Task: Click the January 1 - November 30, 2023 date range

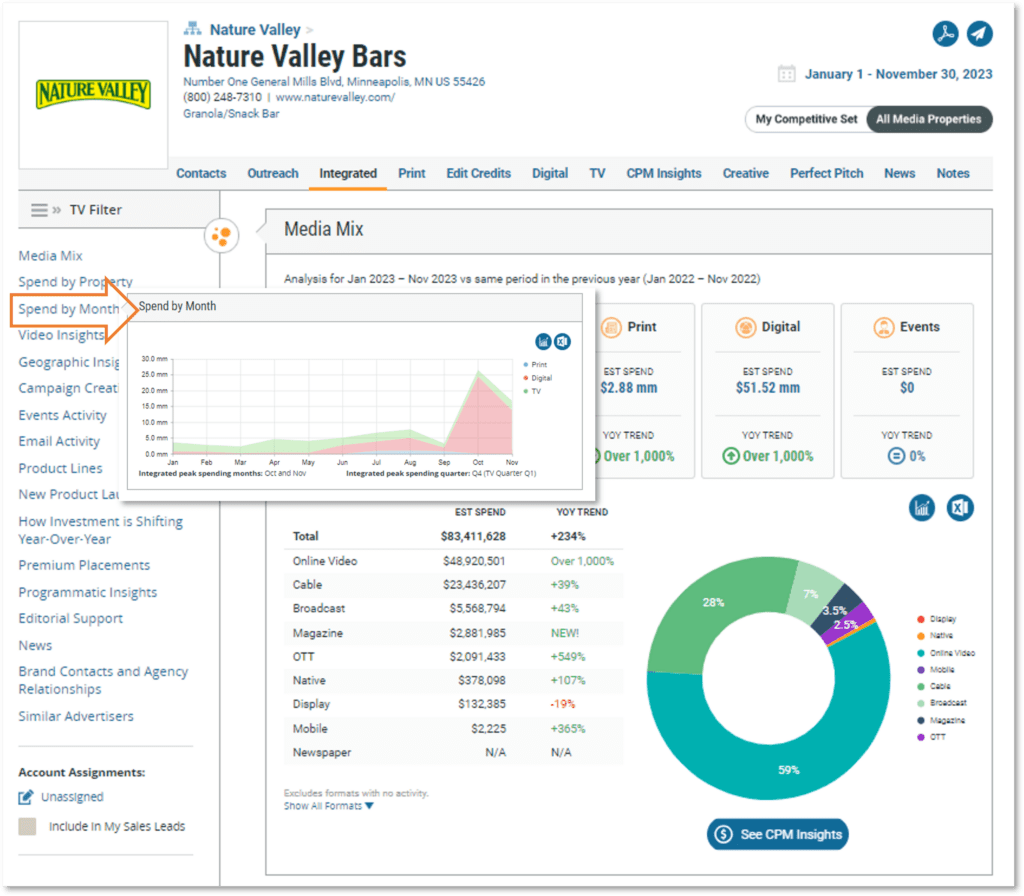Action: [898, 74]
